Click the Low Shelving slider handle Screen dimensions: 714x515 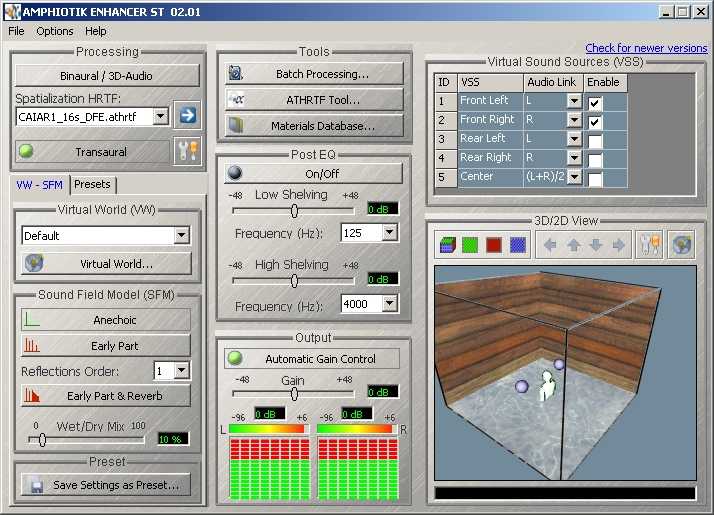pyautogui.click(x=294, y=211)
